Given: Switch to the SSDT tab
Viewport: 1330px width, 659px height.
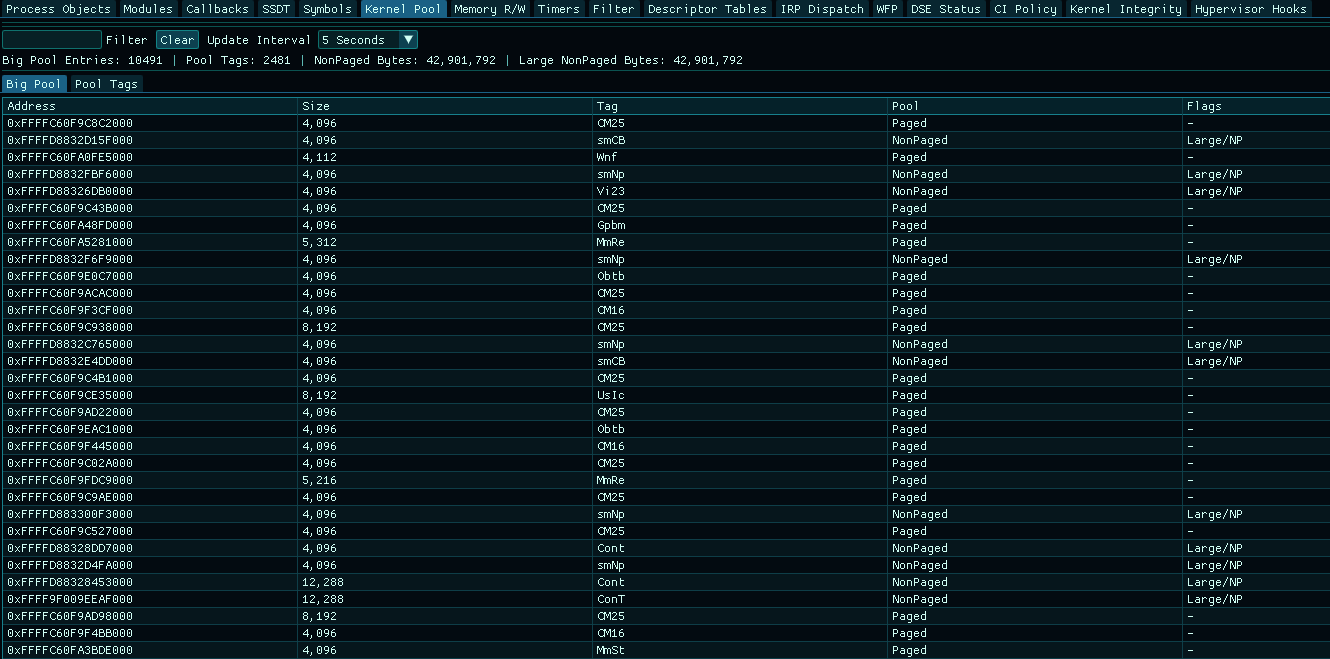Looking at the screenshot, I should pyautogui.click(x=276, y=9).
